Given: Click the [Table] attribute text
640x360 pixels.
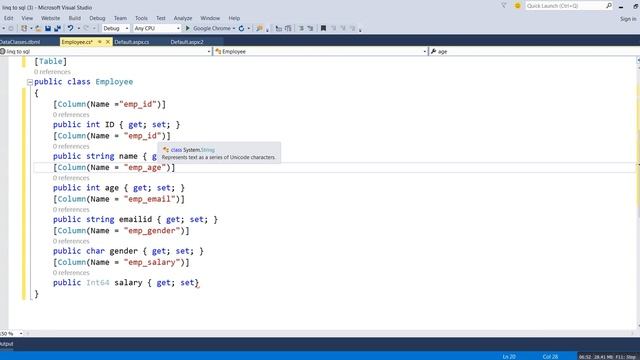Looking at the screenshot, I should click(x=51, y=61).
